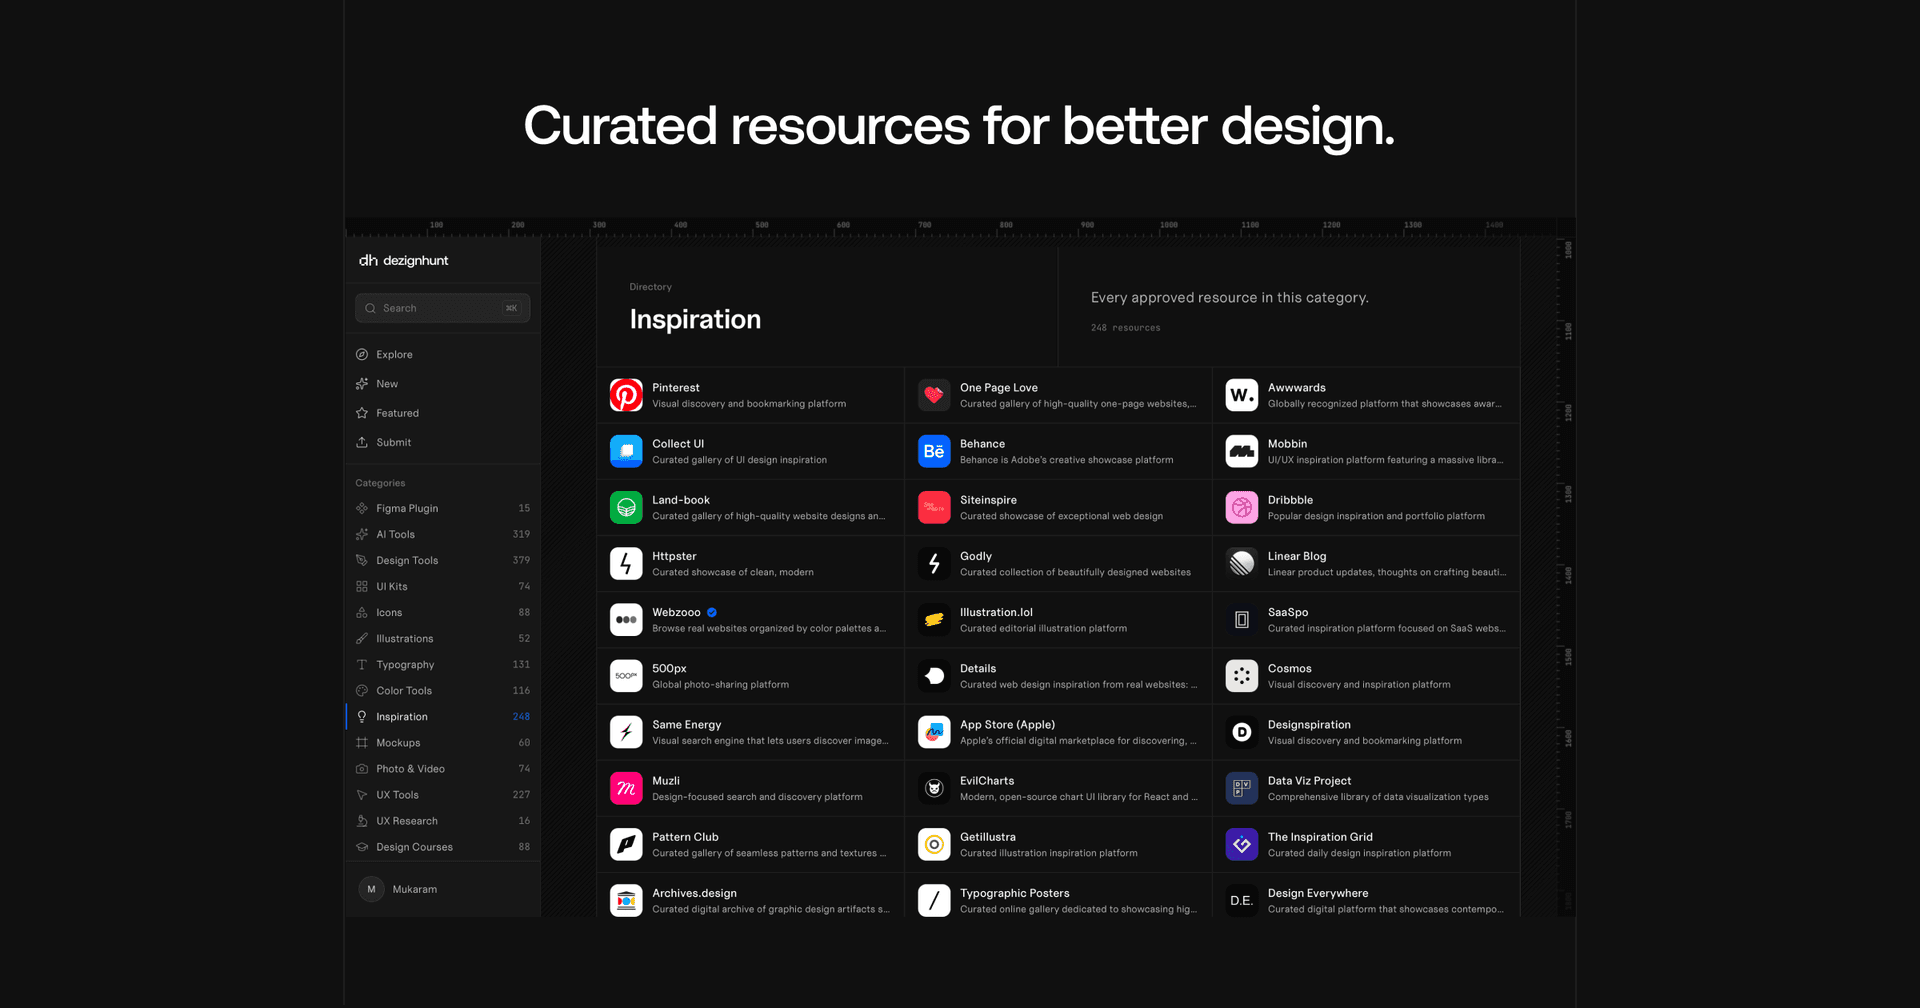1920x1008 pixels.
Task: Click the Webzooo three-dot icon
Action: point(626,620)
